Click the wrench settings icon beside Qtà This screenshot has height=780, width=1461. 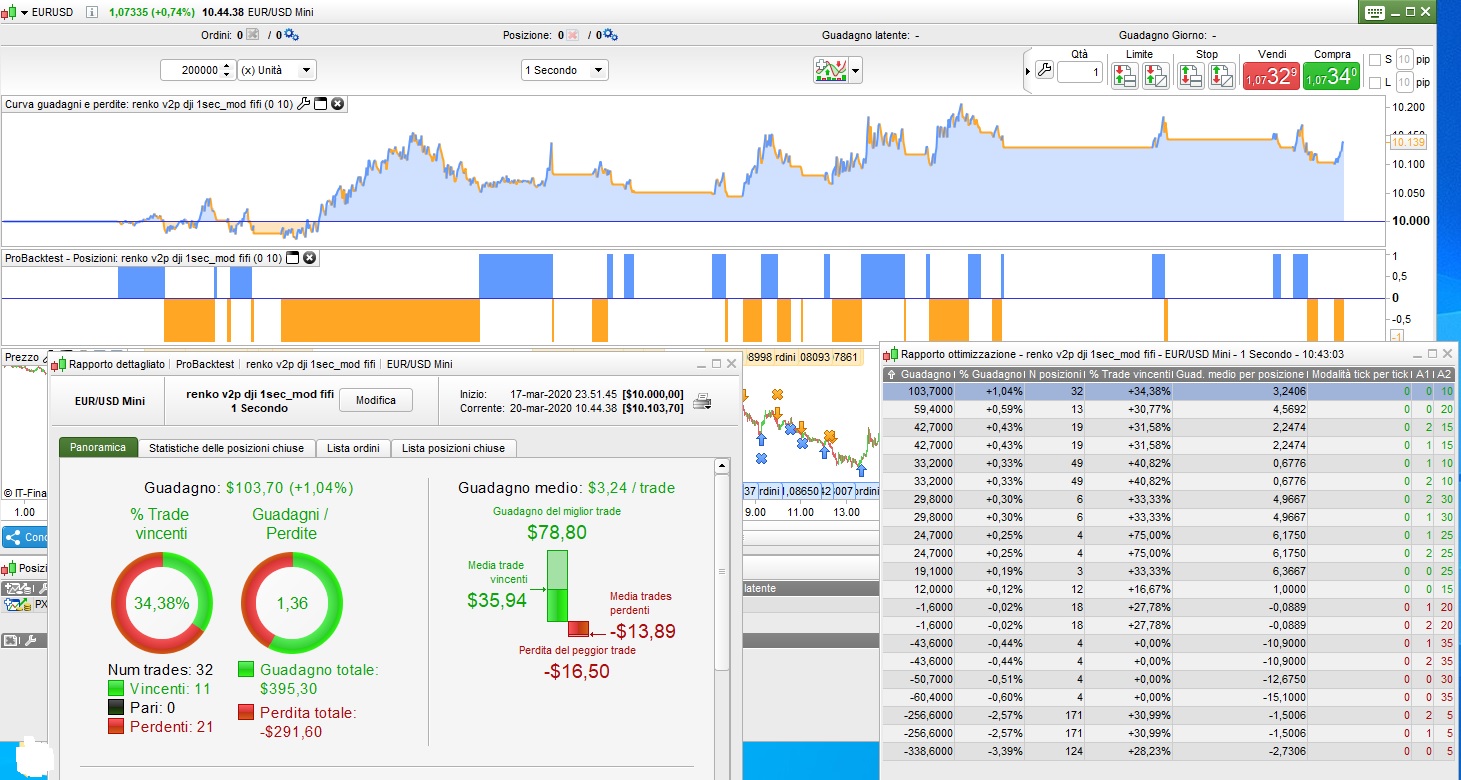(x=1044, y=71)
